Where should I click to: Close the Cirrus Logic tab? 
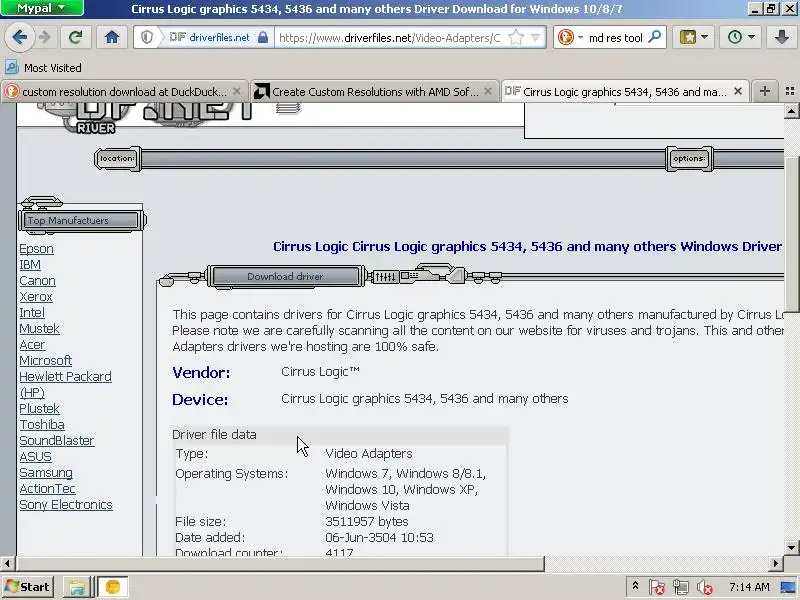[x=738, y=91]
